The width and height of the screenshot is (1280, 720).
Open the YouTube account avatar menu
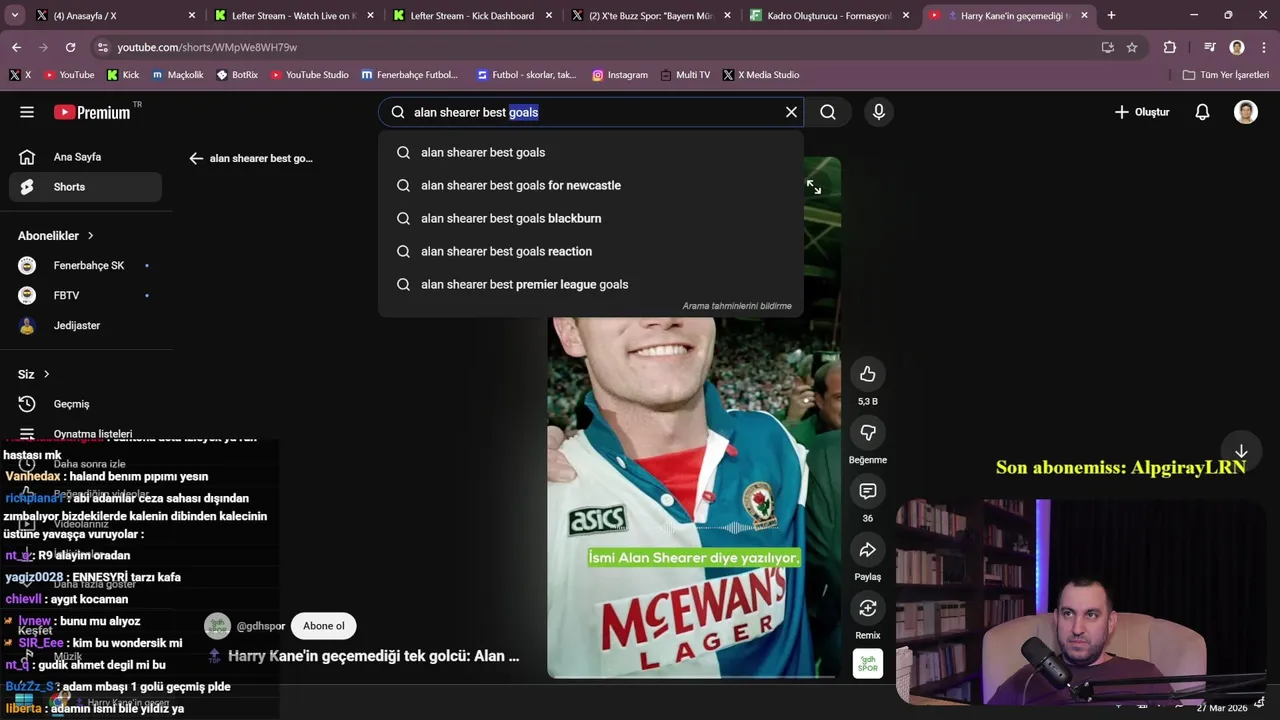point(1246,112)
